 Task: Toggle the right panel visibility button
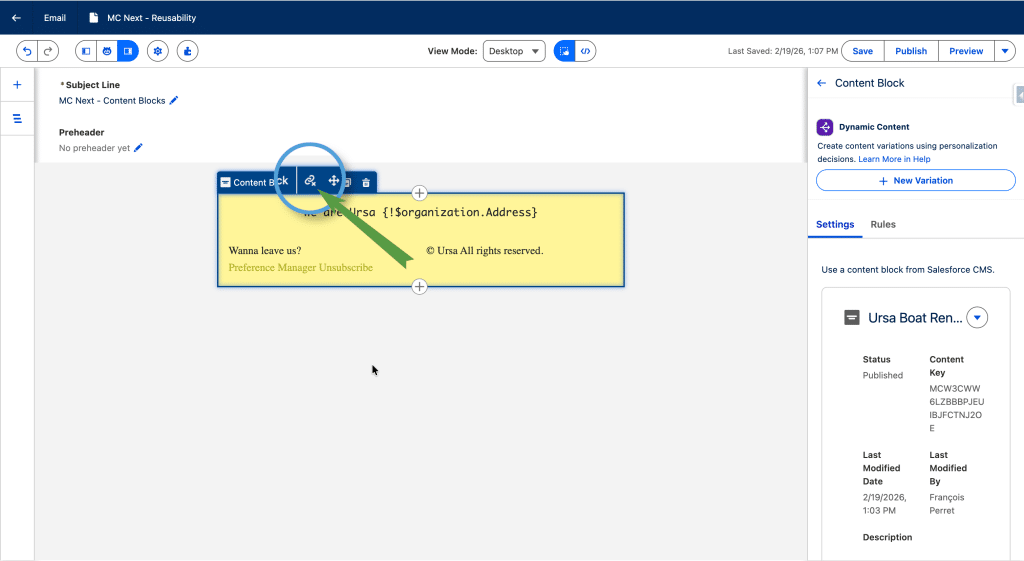click(x=127, y=51)
